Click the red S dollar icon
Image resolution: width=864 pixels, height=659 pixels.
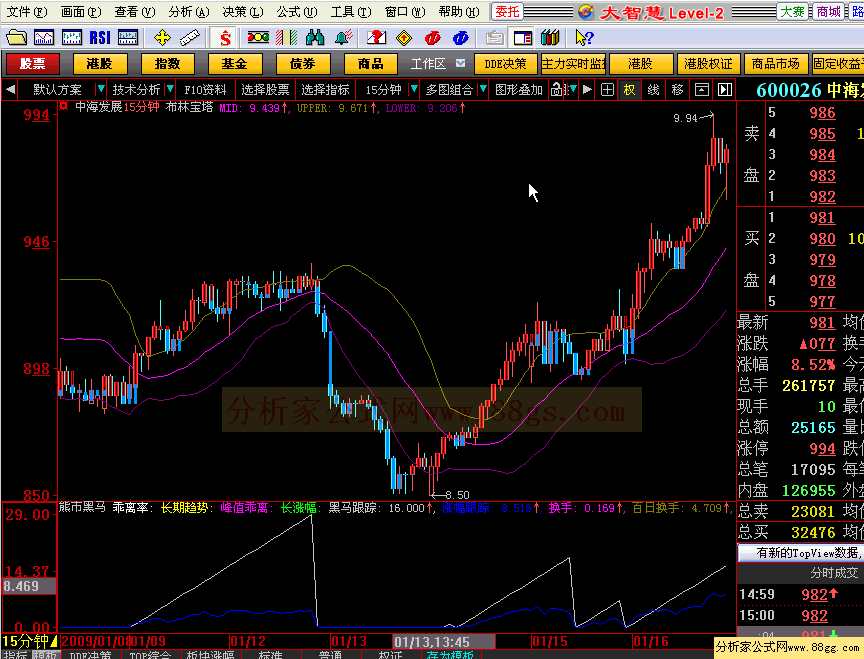(x=225, y=37)
